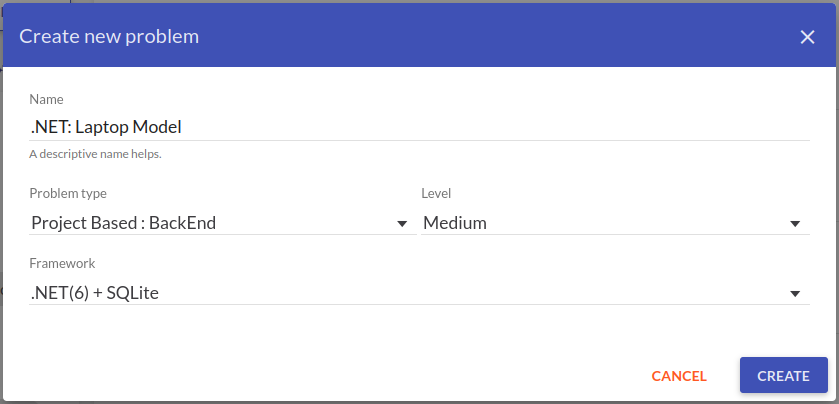Click the 'A descriptive name helps.' hint
The width and height of the screenshot is (839, 404).
[x=95, y=154]
